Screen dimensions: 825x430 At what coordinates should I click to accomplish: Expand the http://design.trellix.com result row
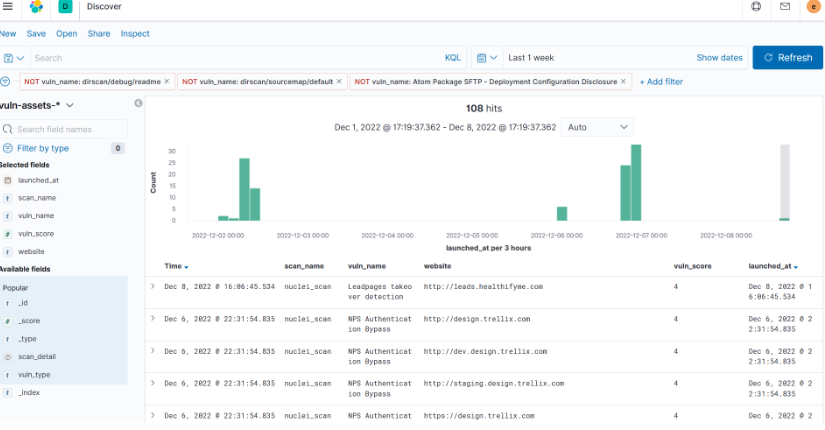(153, 318)
